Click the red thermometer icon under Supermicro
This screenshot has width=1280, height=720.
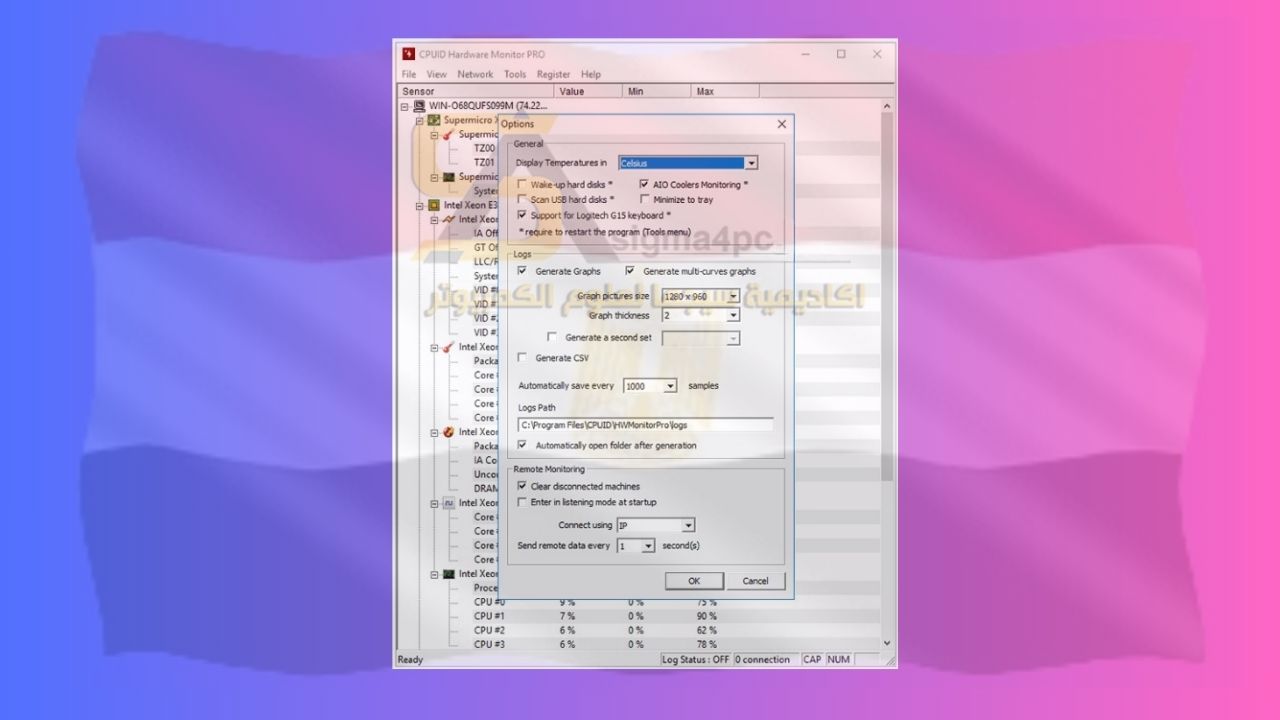449,134
